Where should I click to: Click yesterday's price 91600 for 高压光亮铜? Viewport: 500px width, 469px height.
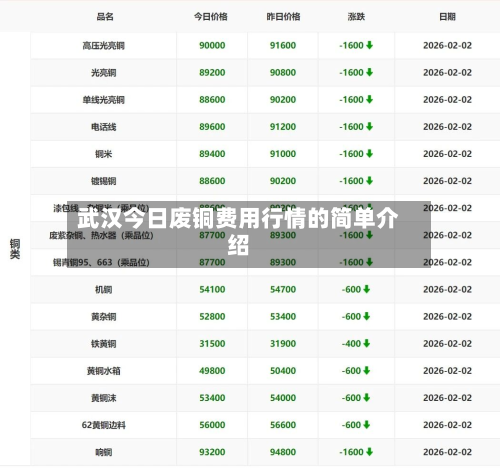tap(283, 45)
